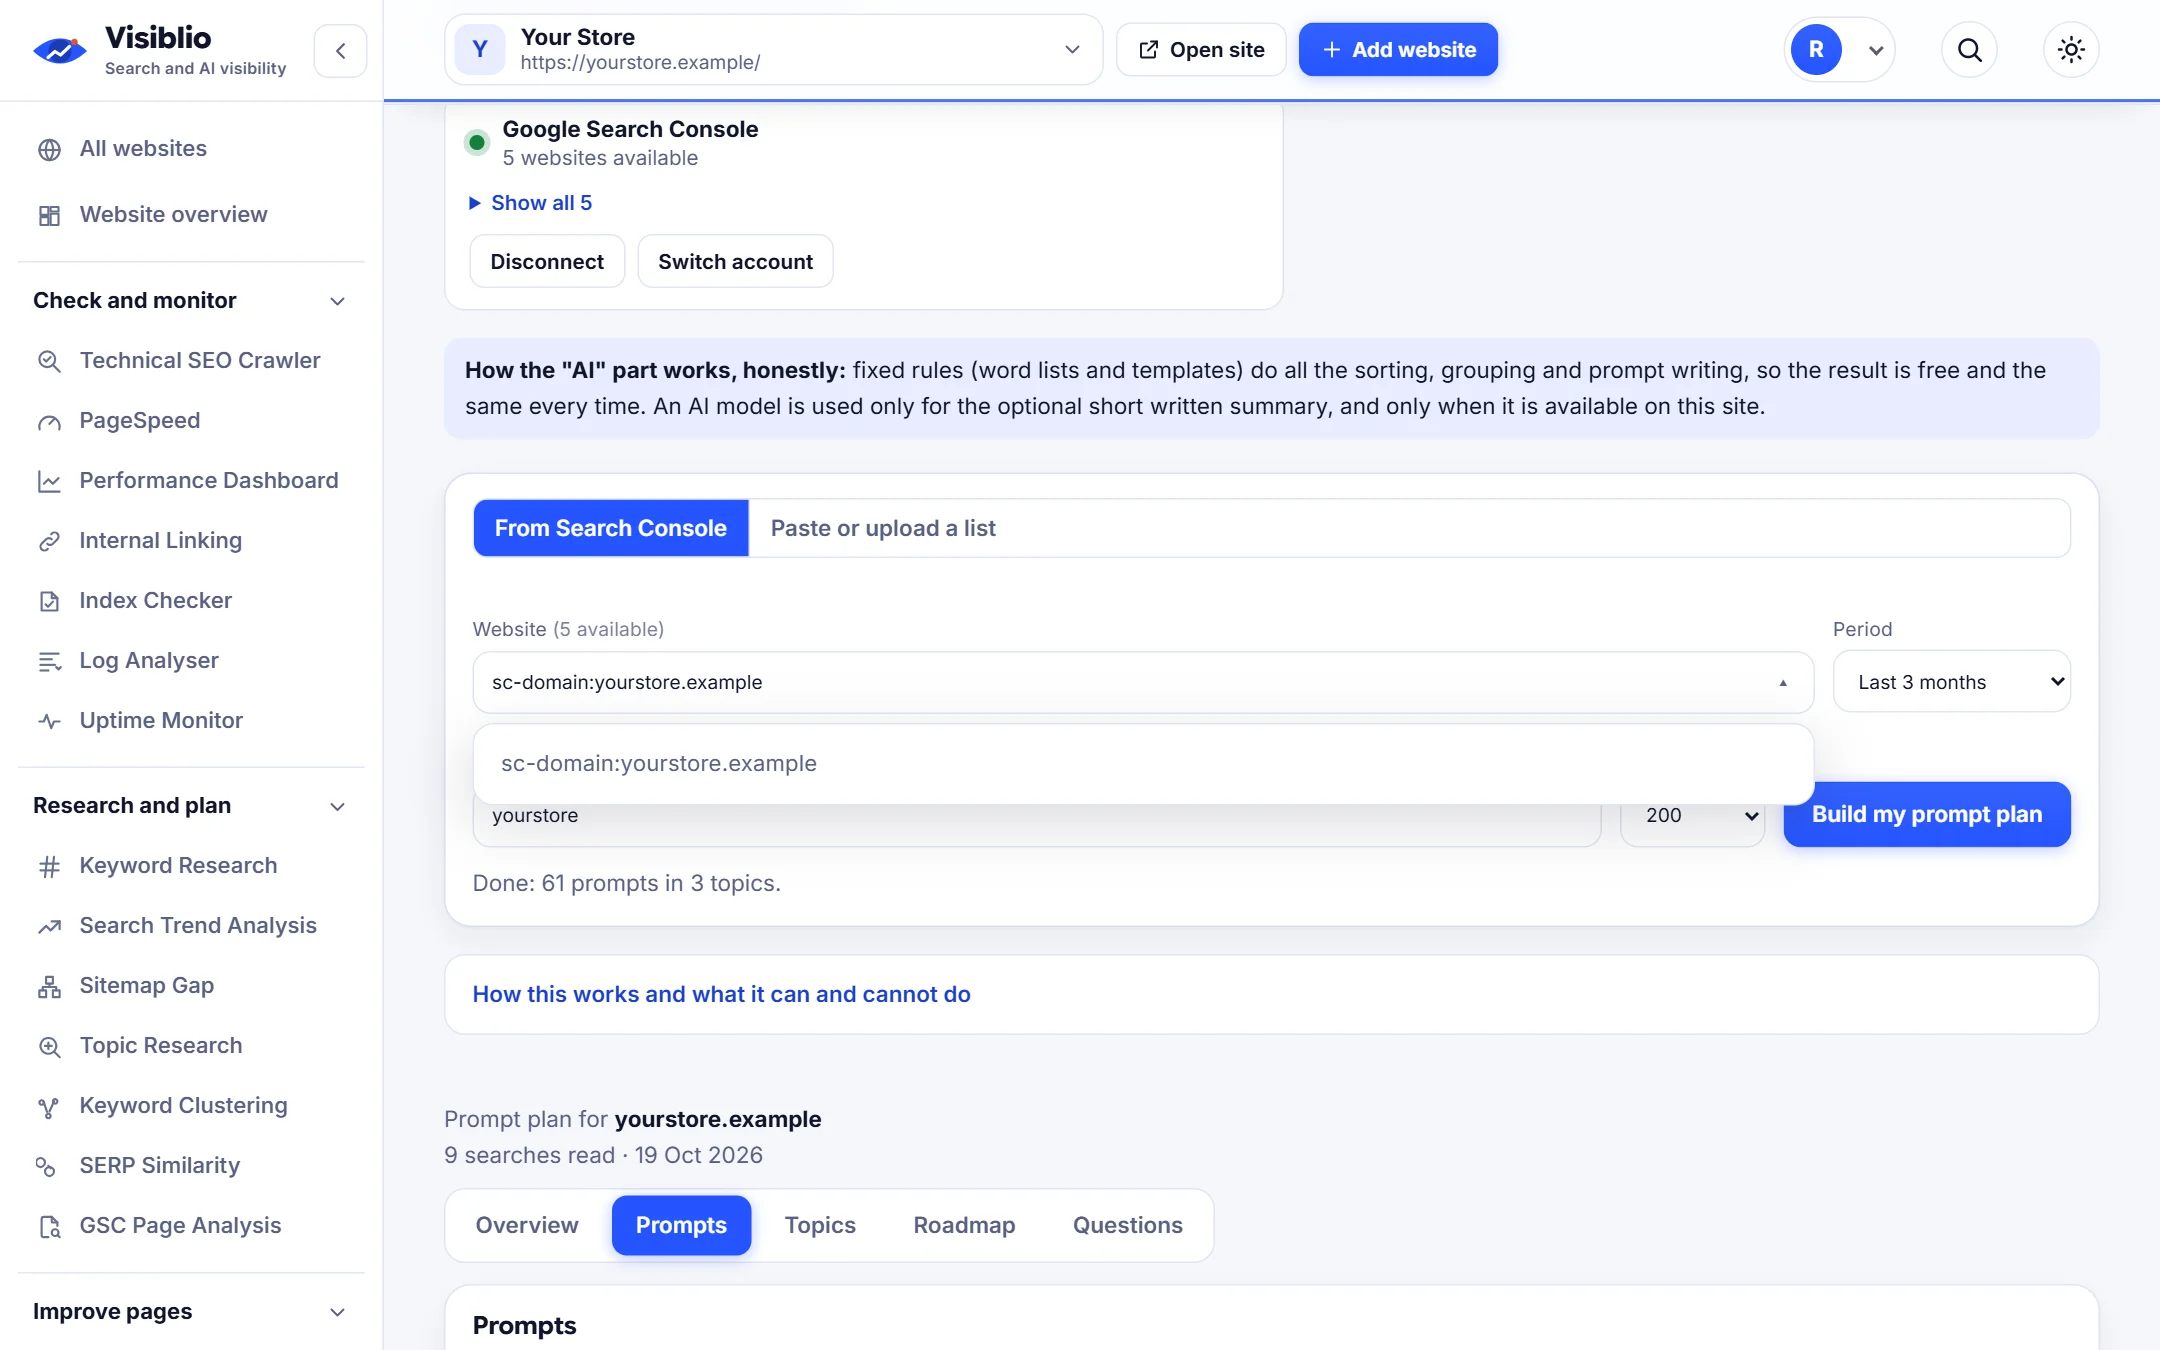The height and width of the screenshot is (1350, 2160).
Task: Open Keyword Research hash icon
Action: tap(49, 866)
